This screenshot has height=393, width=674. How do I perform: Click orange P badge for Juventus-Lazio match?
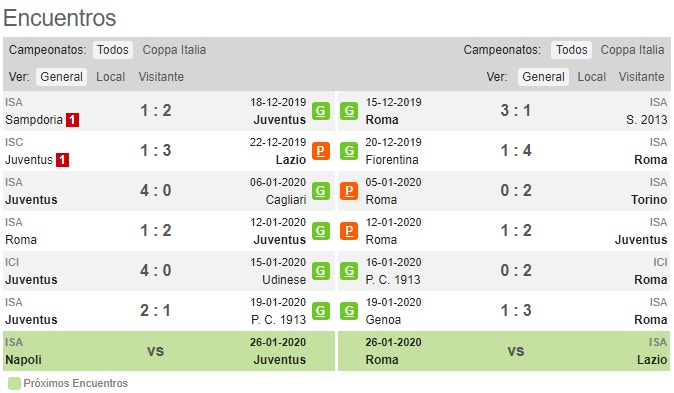click(321, 151)
